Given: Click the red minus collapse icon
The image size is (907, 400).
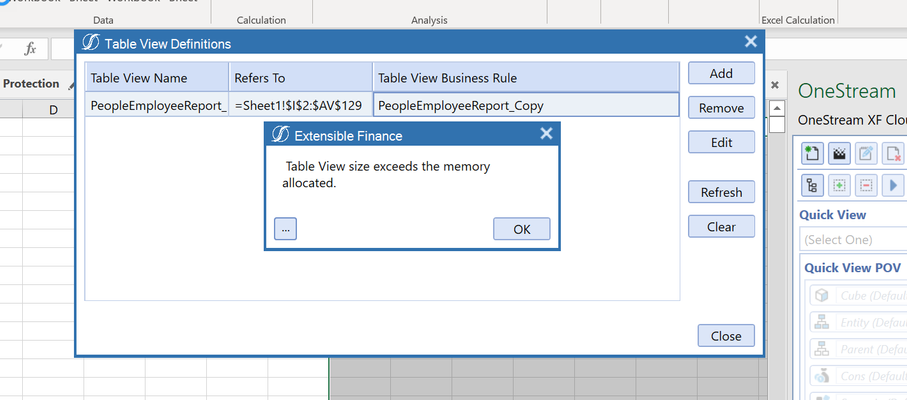Looking at the screenshot, I should 866,186.
